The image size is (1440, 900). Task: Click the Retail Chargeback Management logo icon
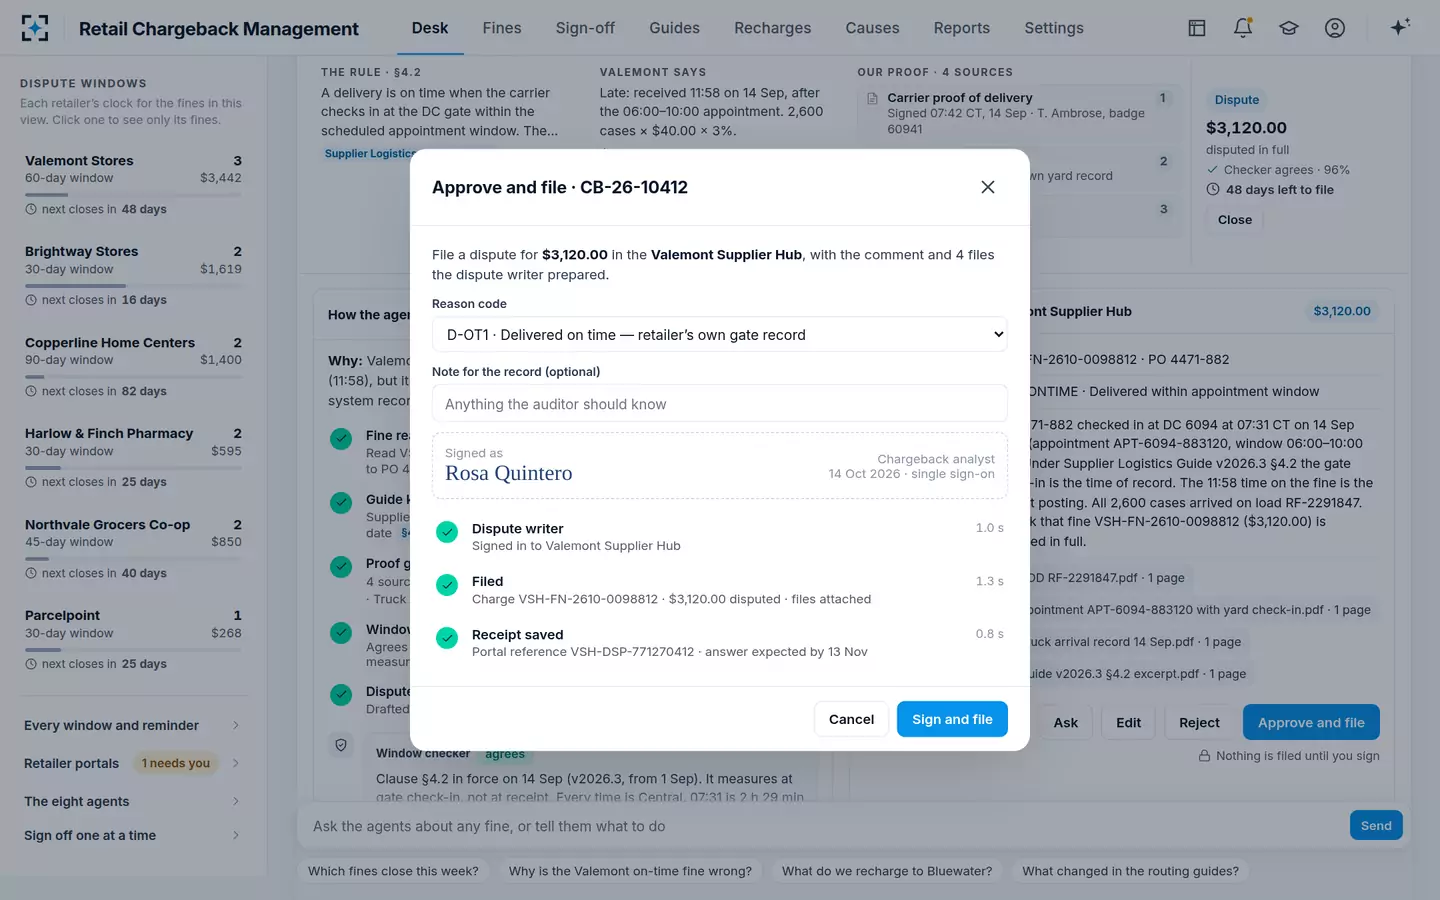[35, 28]
